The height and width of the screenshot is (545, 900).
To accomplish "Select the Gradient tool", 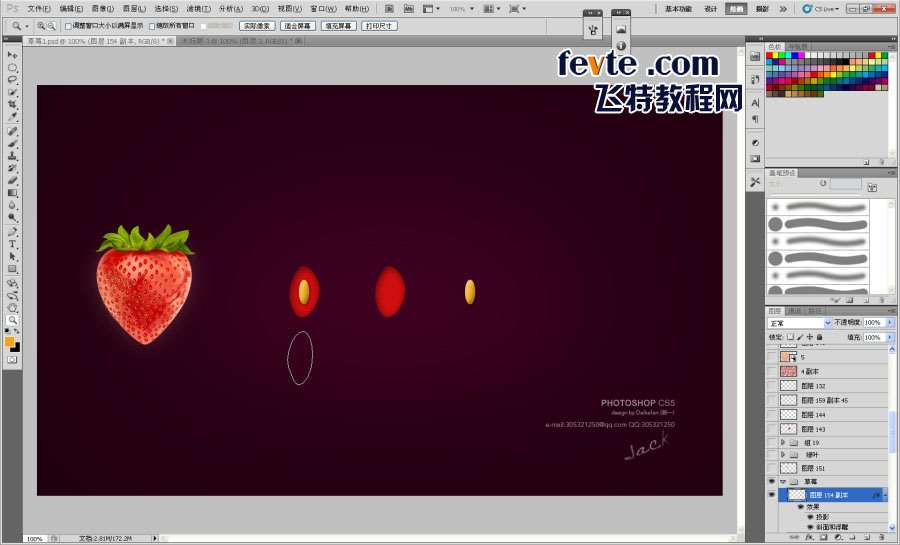I will [12, 193].
